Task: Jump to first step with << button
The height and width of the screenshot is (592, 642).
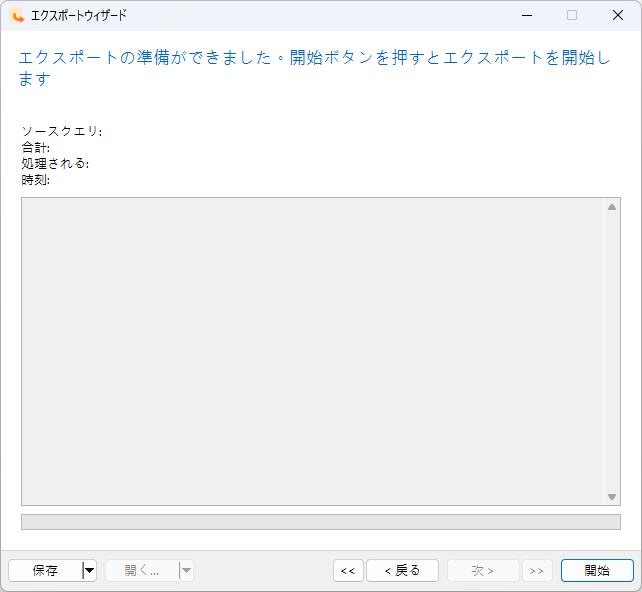Action: [348, 570]
